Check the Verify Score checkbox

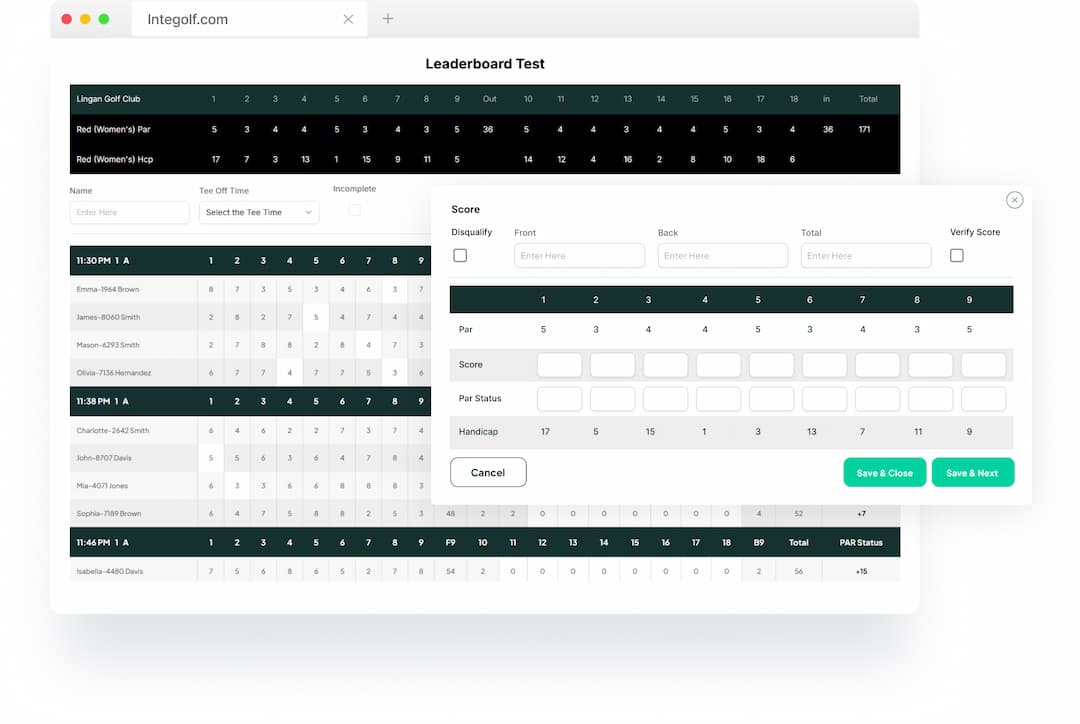[957, 255]
